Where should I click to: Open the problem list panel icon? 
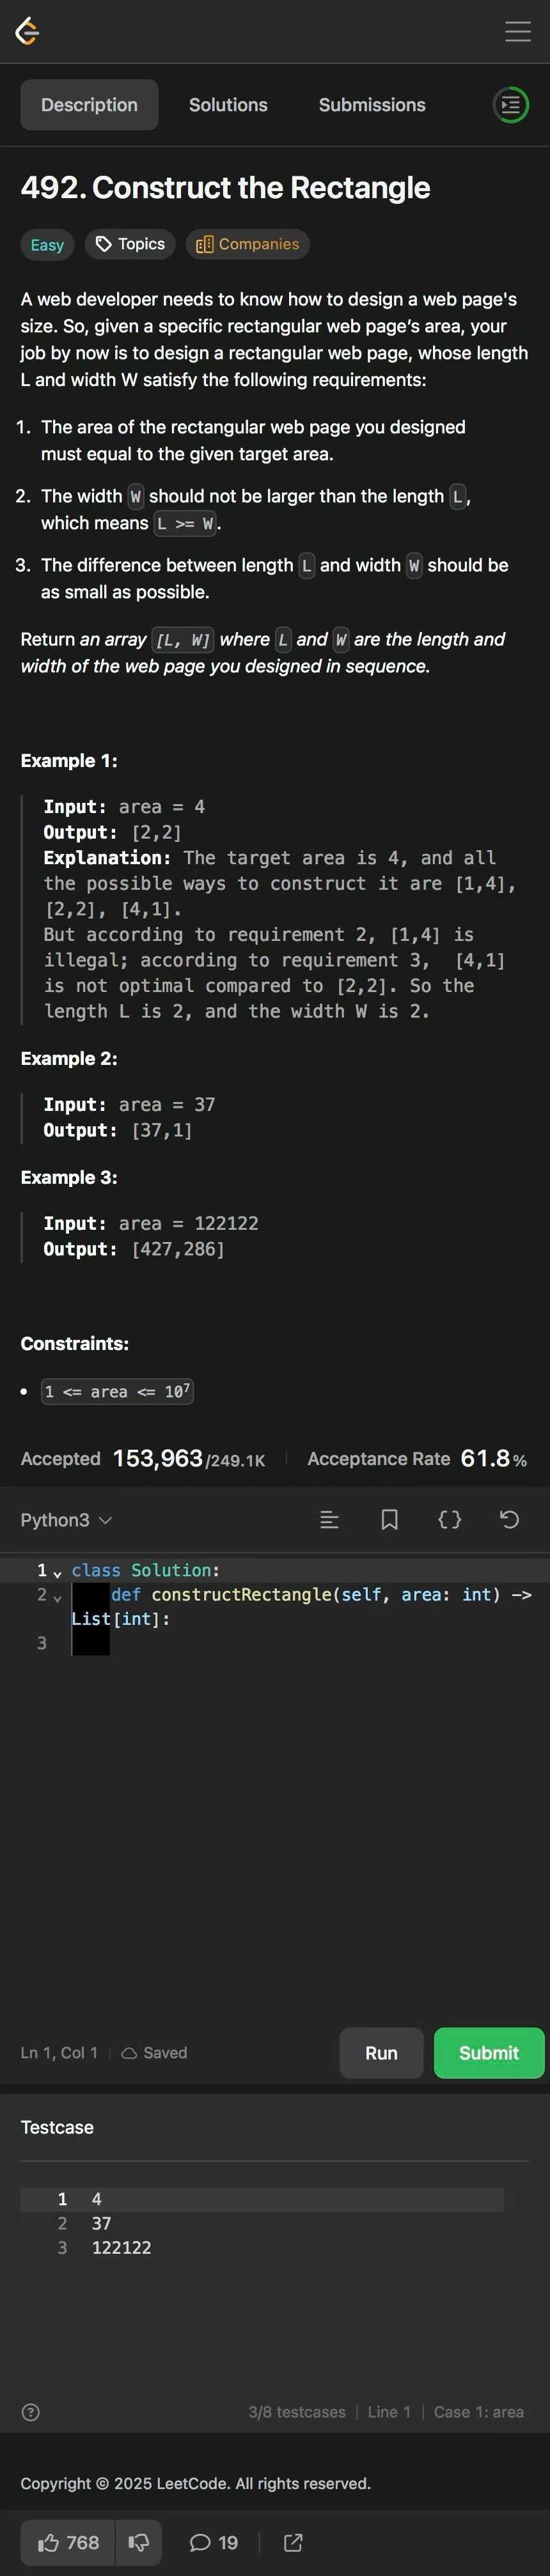point(510,105)
